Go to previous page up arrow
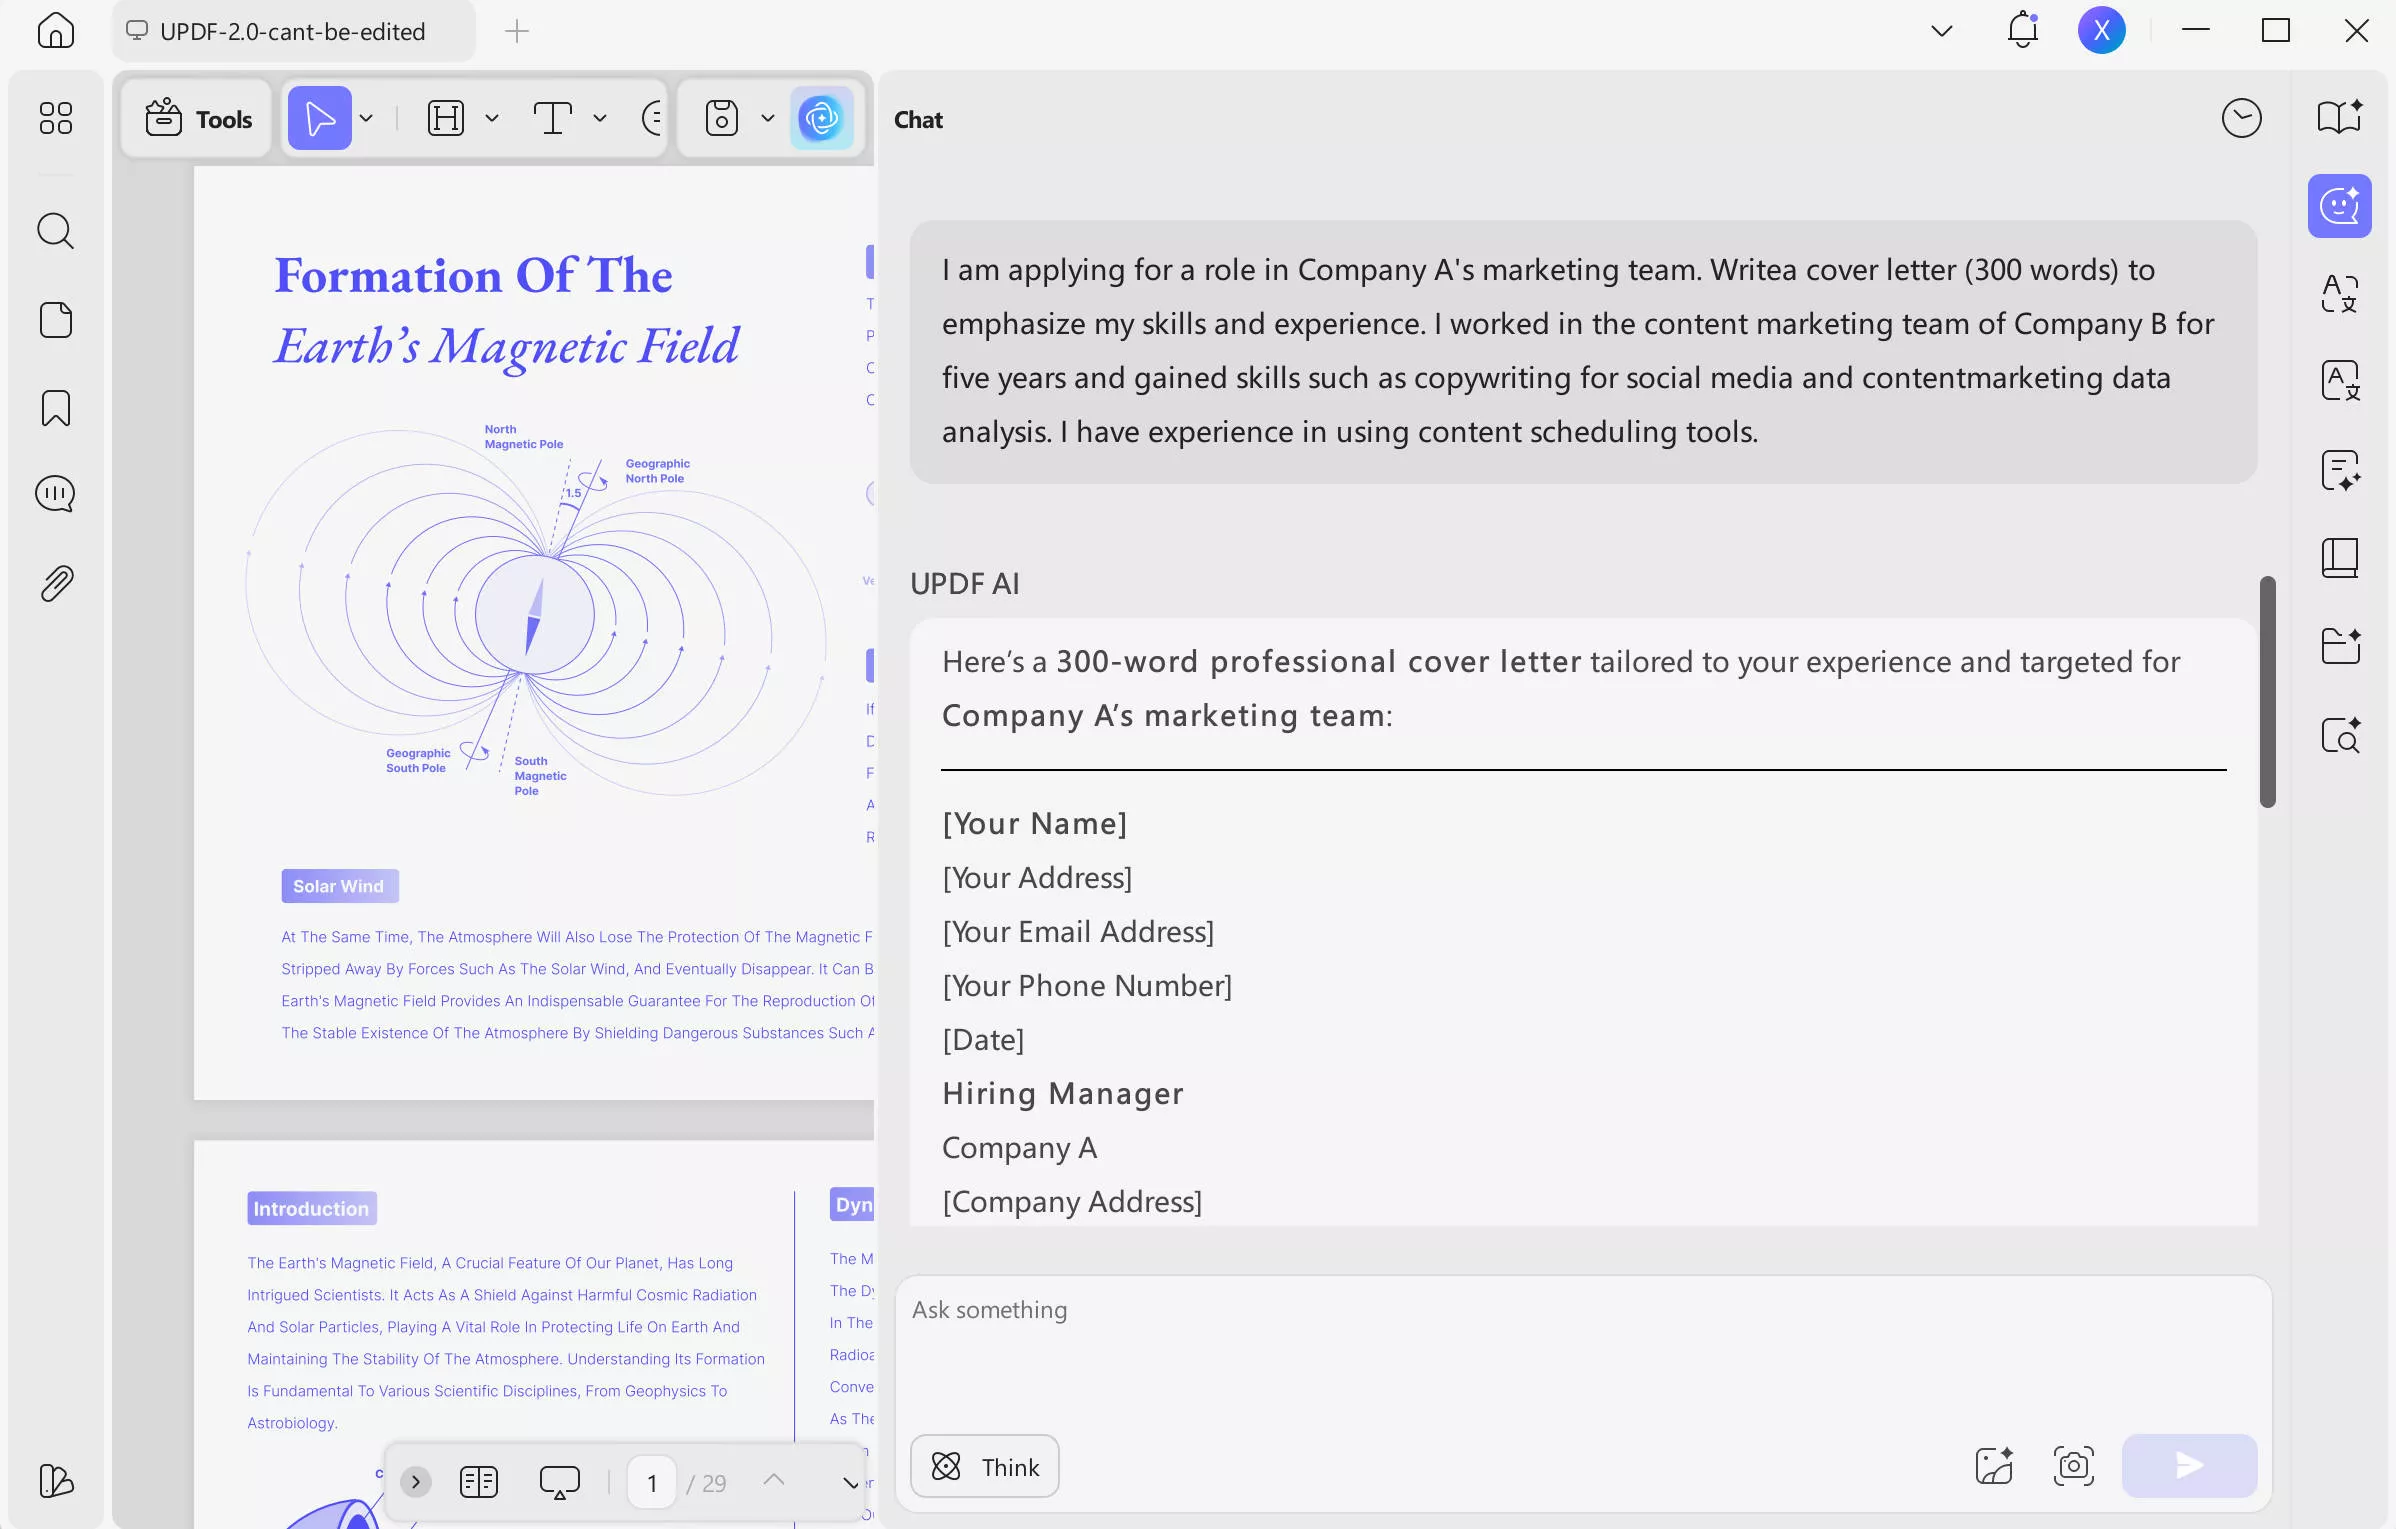Screen dimensions: 2396x1529 point(773,1480)
